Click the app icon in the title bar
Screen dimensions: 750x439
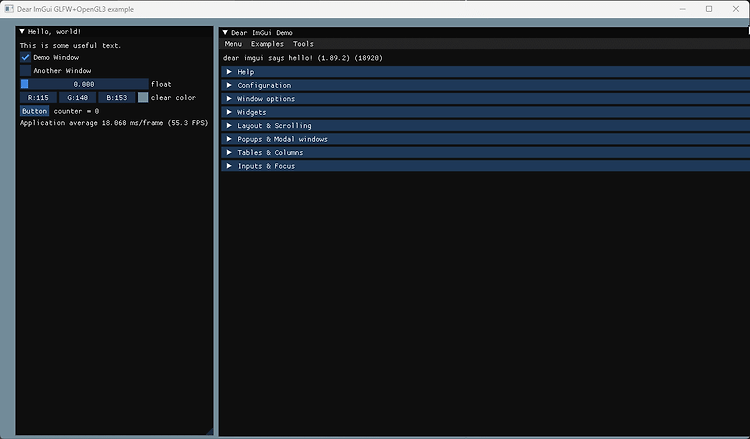9,9
